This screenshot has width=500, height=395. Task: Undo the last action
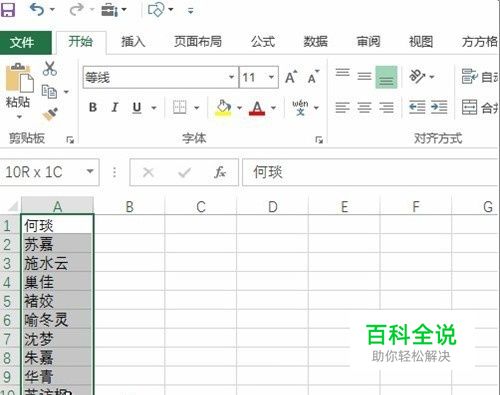click(x=36, y=9)
